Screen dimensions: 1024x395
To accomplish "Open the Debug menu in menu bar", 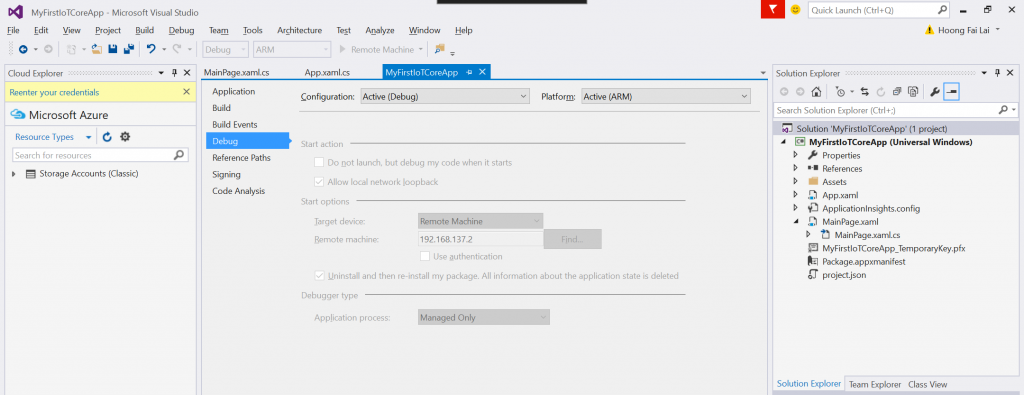I will coord(181,30).
